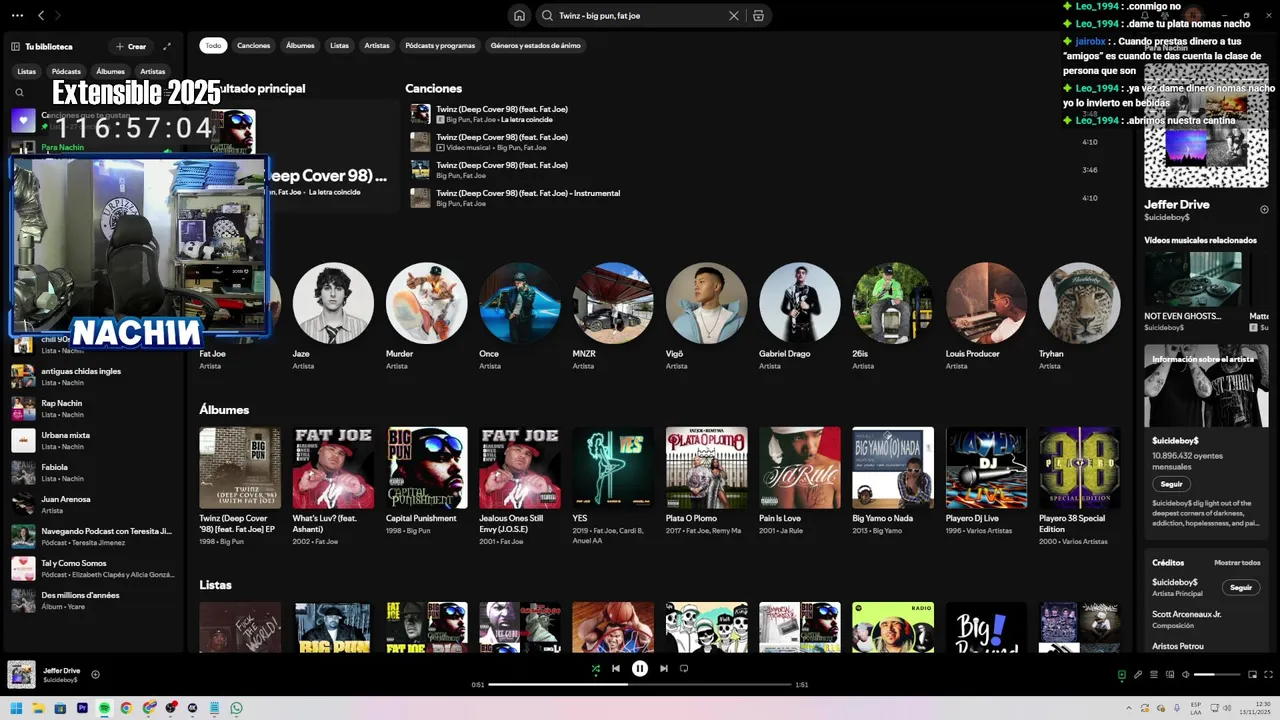
Task: Skip to the next track
Action: [663, 668]
